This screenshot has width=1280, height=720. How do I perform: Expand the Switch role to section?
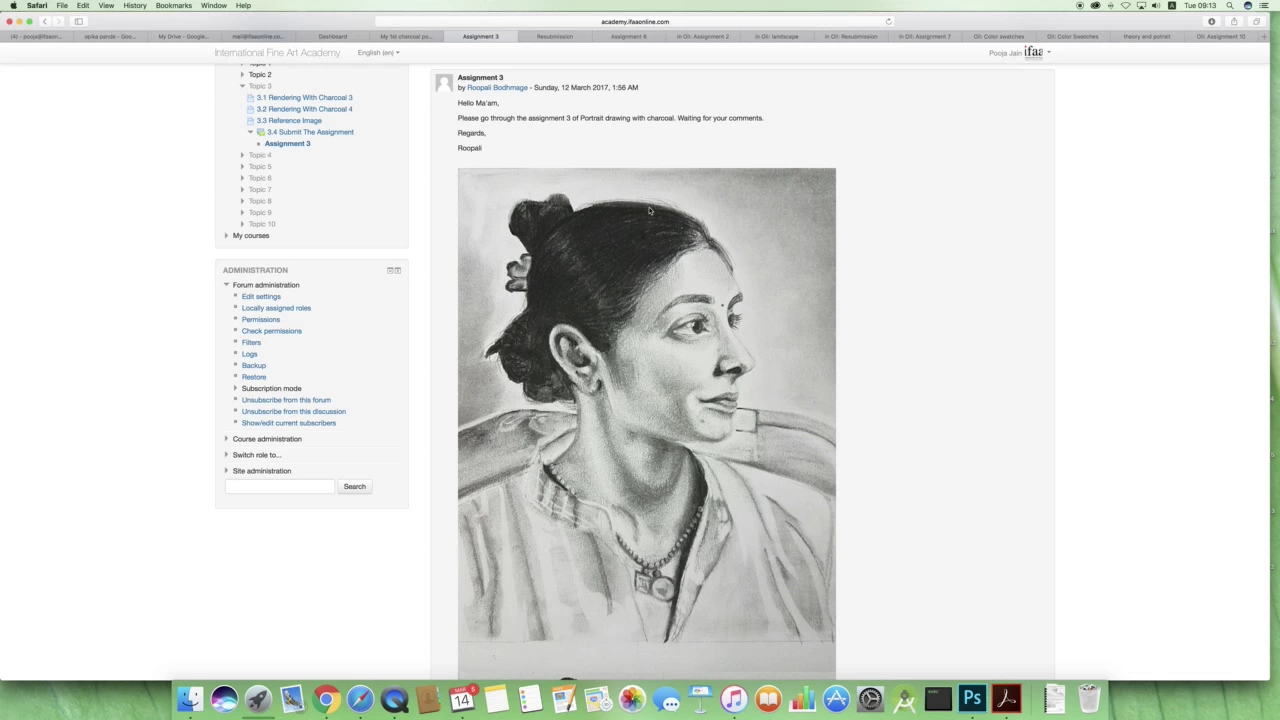tap(226, 455)
